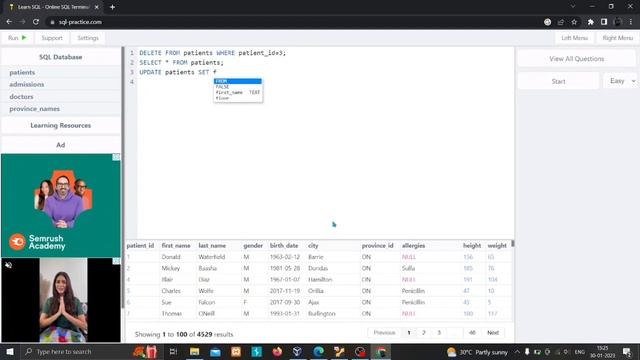Open the taskbar clock and date
Viewport: 640px width, 360px height.
coord(602,352)
